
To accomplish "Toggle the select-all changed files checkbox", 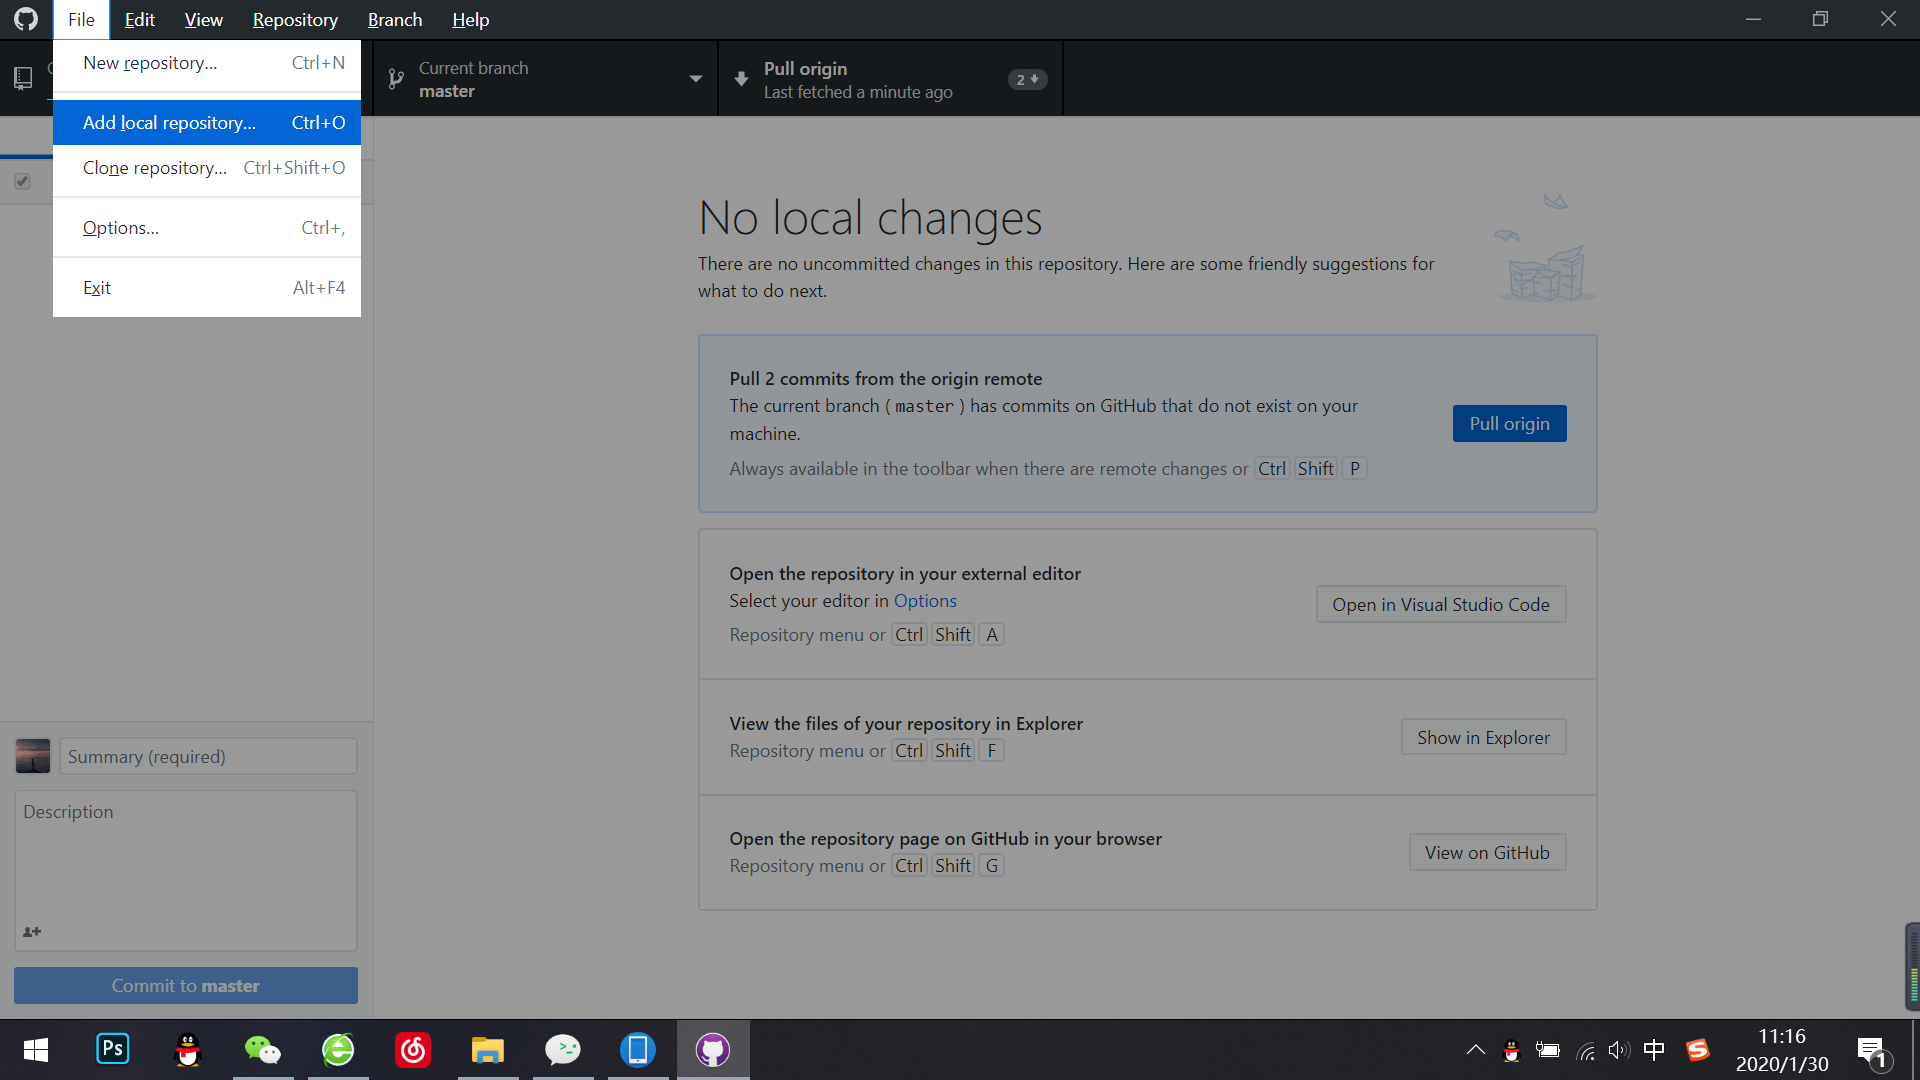I will pos(22,181).
